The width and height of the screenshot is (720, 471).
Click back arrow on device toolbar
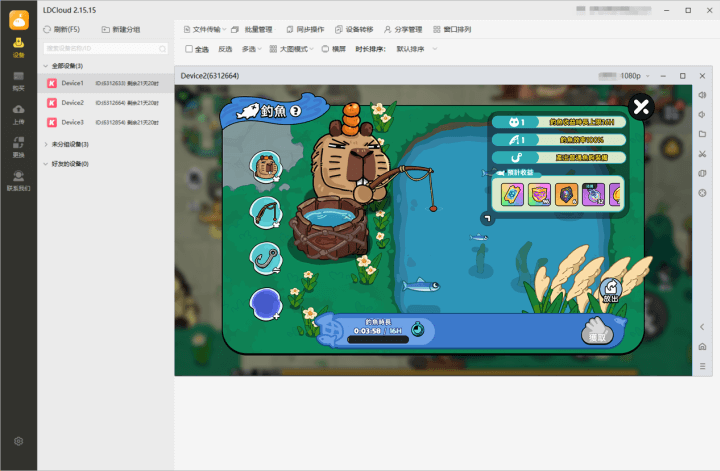pos(702,327)
